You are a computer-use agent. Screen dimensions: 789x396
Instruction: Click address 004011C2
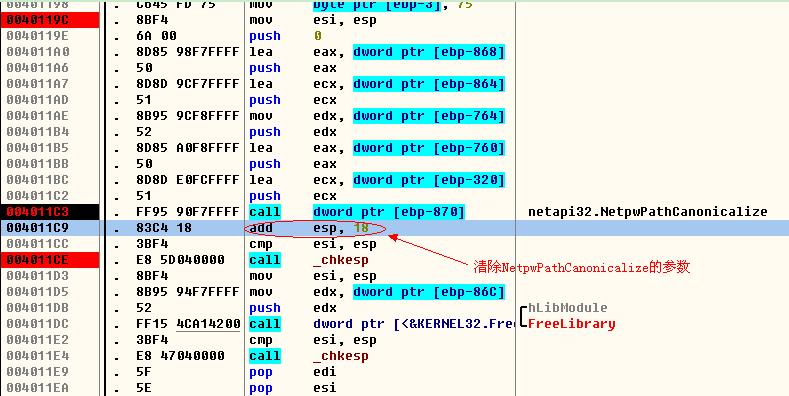[x=38, y=196]
